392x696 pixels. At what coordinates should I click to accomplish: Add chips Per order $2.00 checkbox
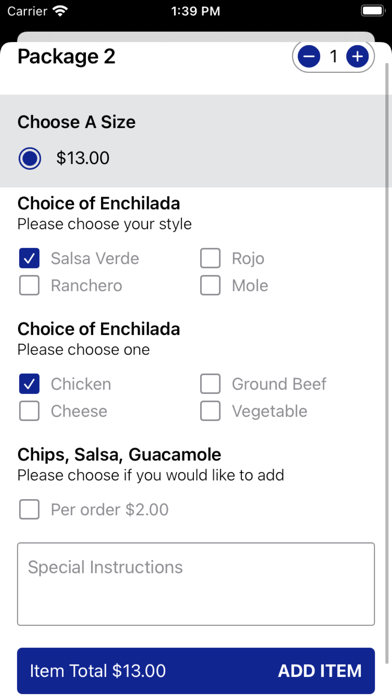29,510
